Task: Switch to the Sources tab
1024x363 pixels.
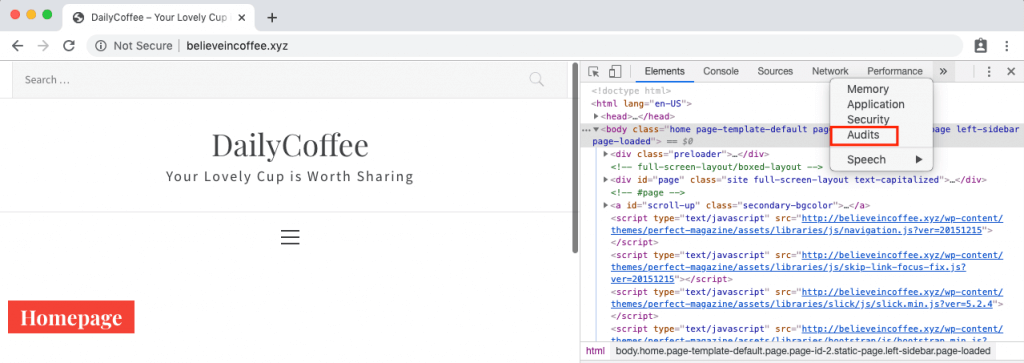Action: point(775,71)
